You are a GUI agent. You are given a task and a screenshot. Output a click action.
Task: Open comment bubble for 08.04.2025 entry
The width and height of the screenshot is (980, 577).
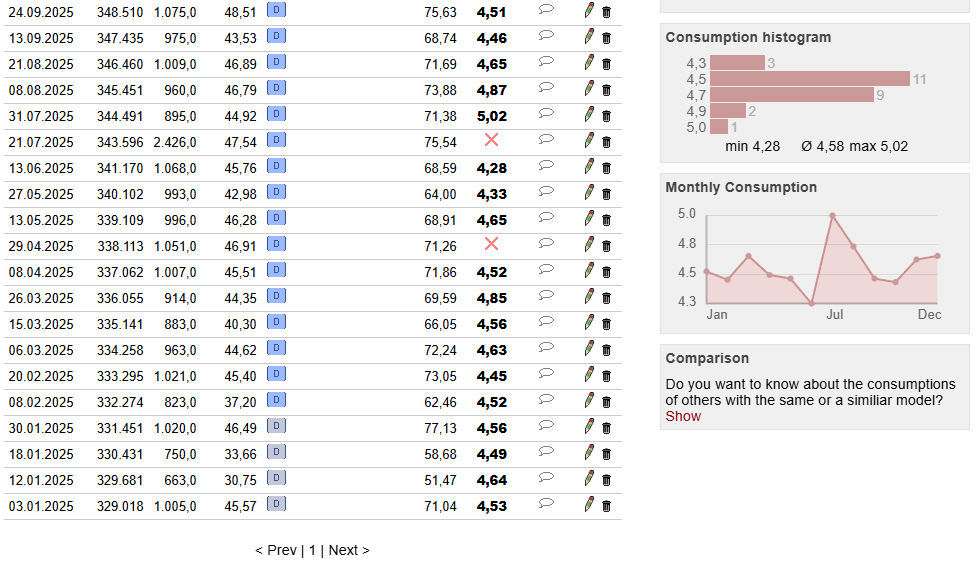[x=546, y=269]
